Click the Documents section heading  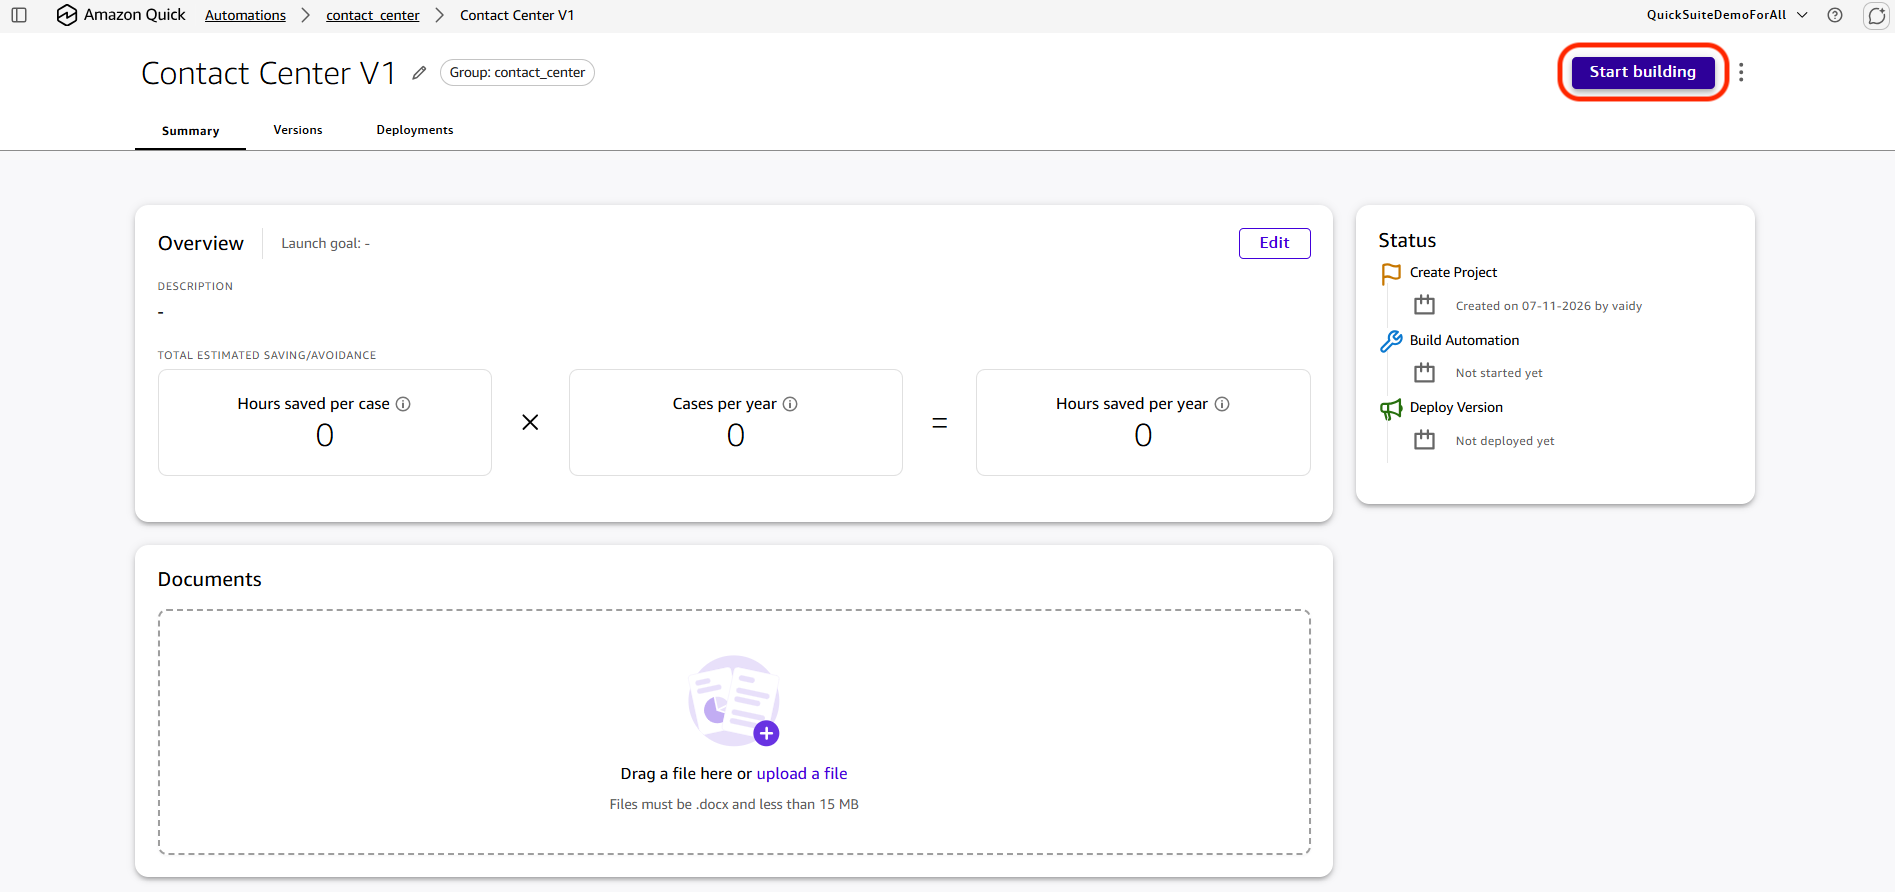[210, 579]
